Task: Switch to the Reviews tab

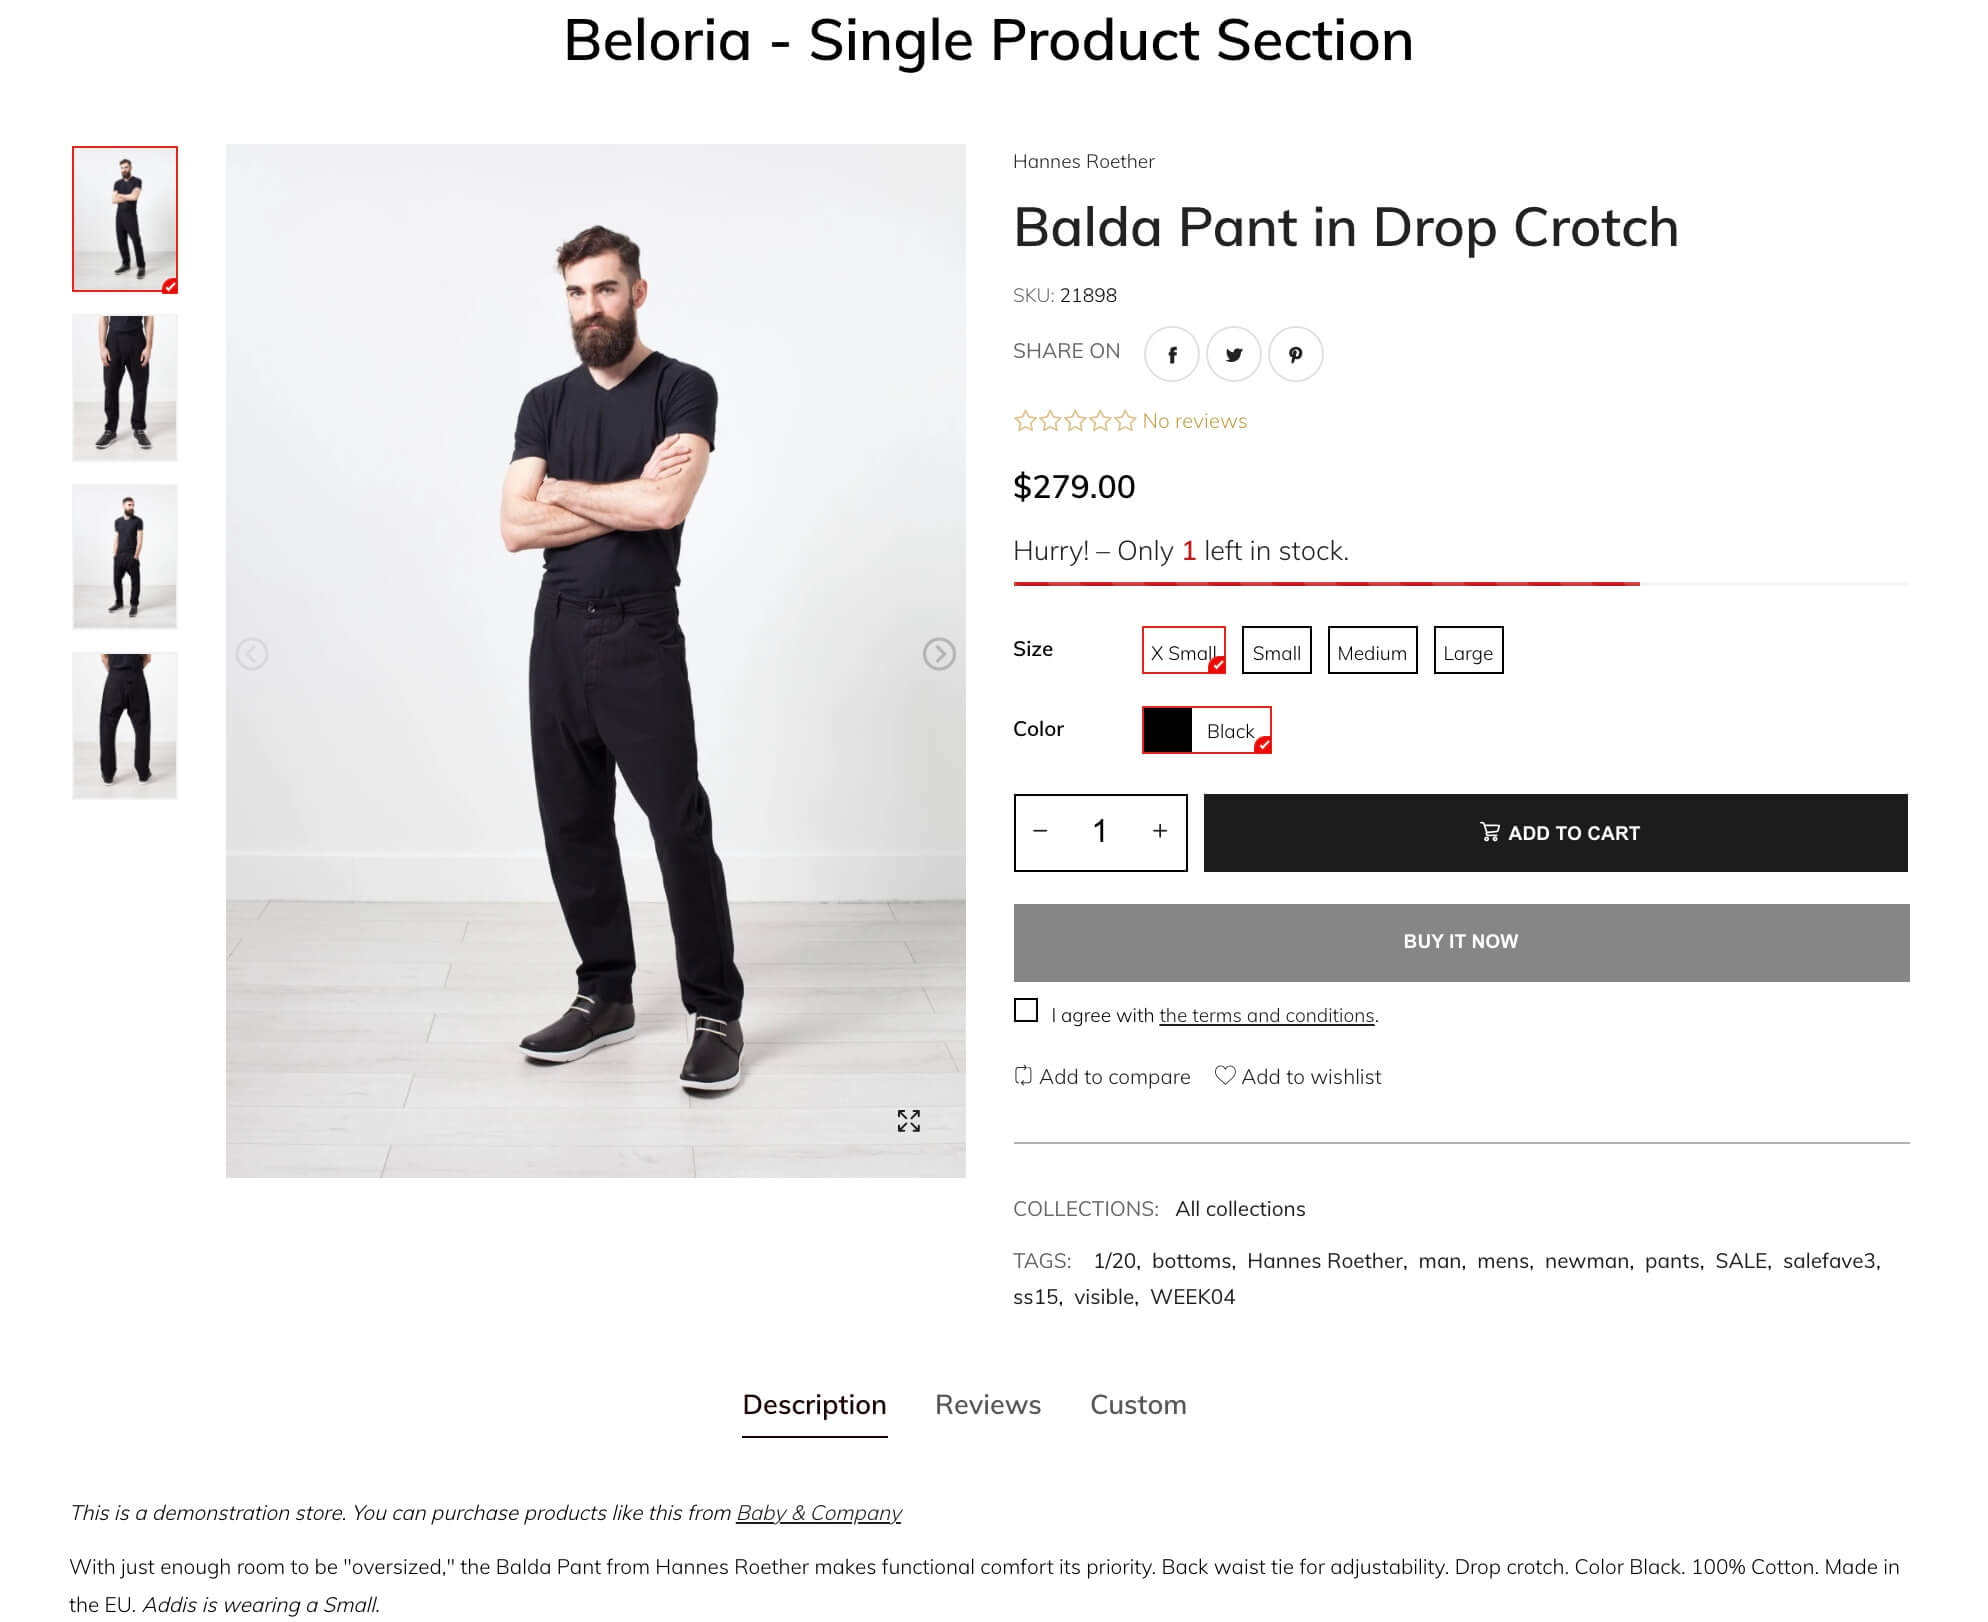Action: click(x=987, y=1405)
